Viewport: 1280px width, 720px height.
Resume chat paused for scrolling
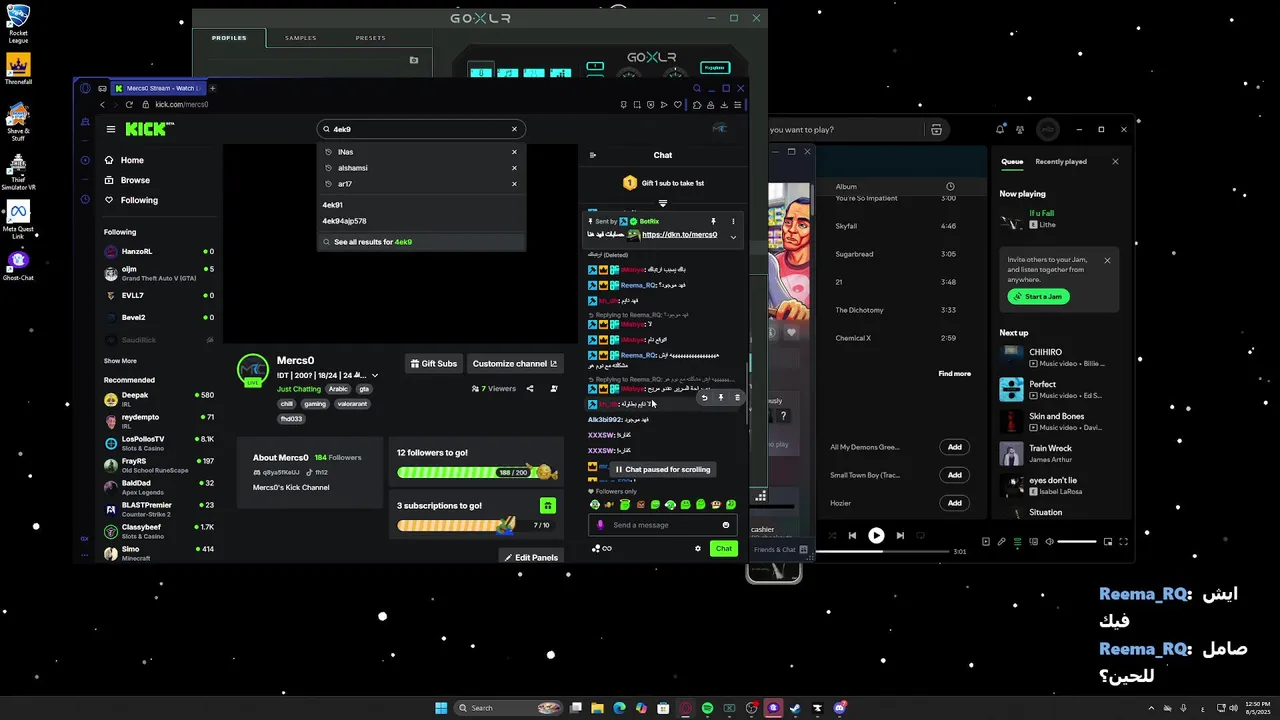[x=662, y=469]
